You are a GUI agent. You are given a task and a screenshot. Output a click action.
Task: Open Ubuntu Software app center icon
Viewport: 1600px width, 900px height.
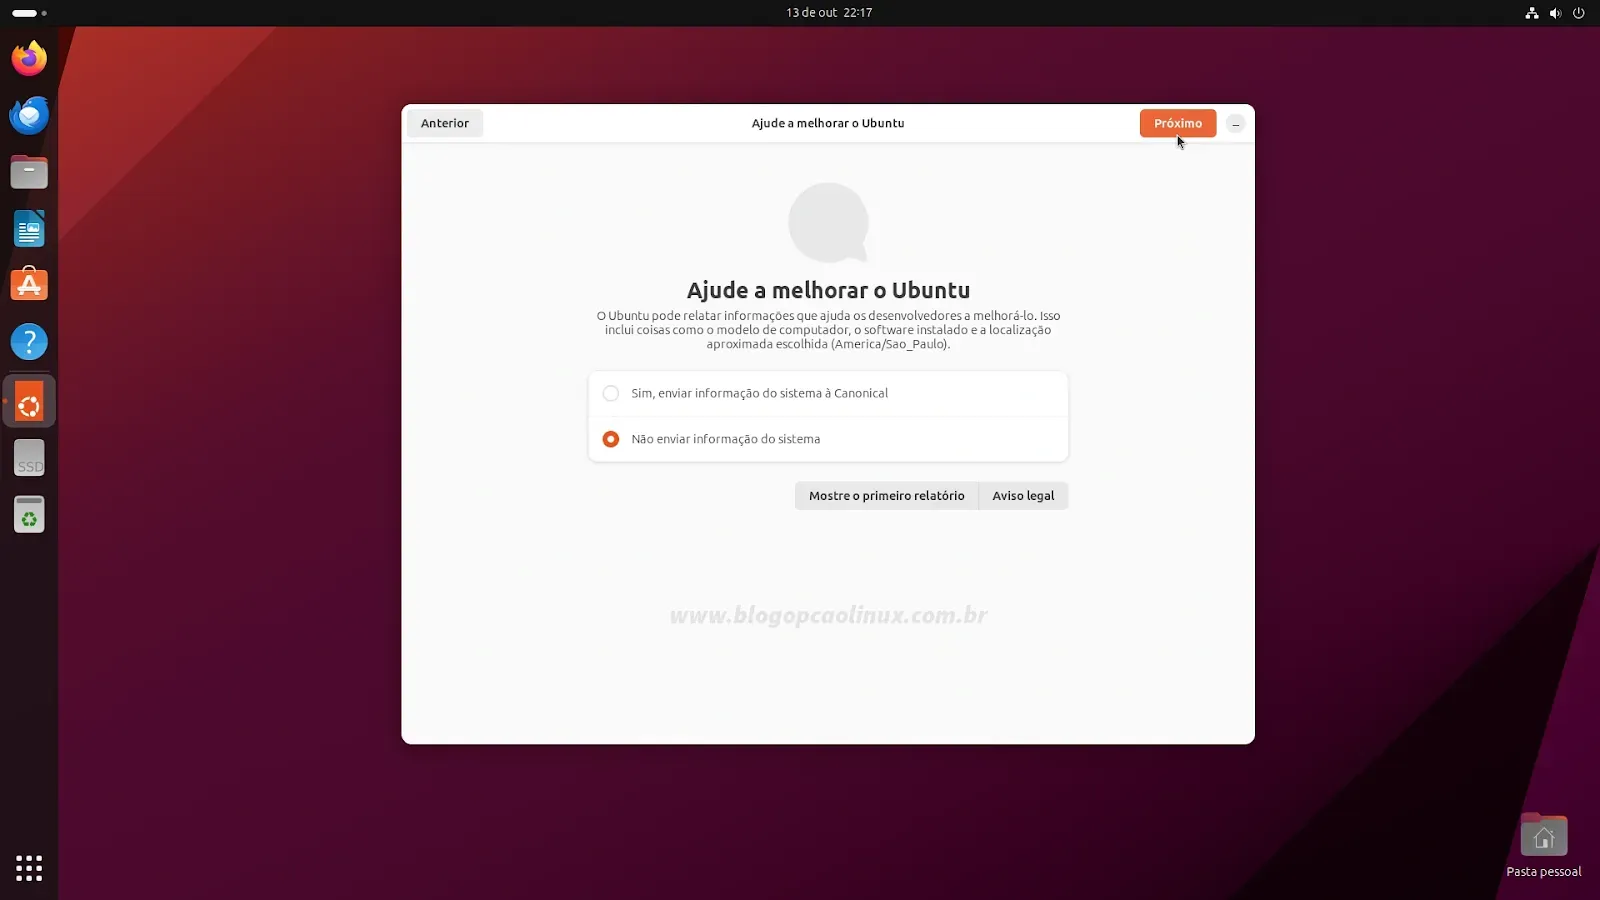coord(29,285)
